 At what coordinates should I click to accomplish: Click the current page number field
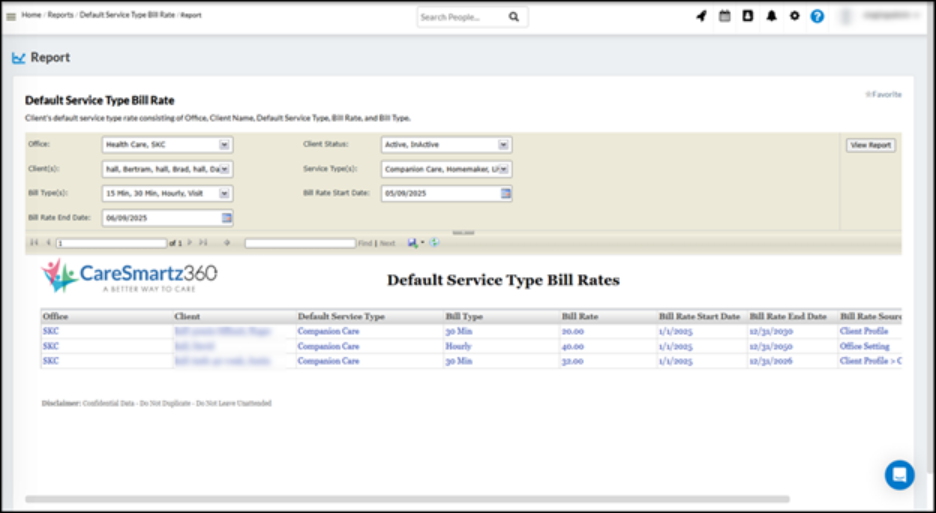111,243
